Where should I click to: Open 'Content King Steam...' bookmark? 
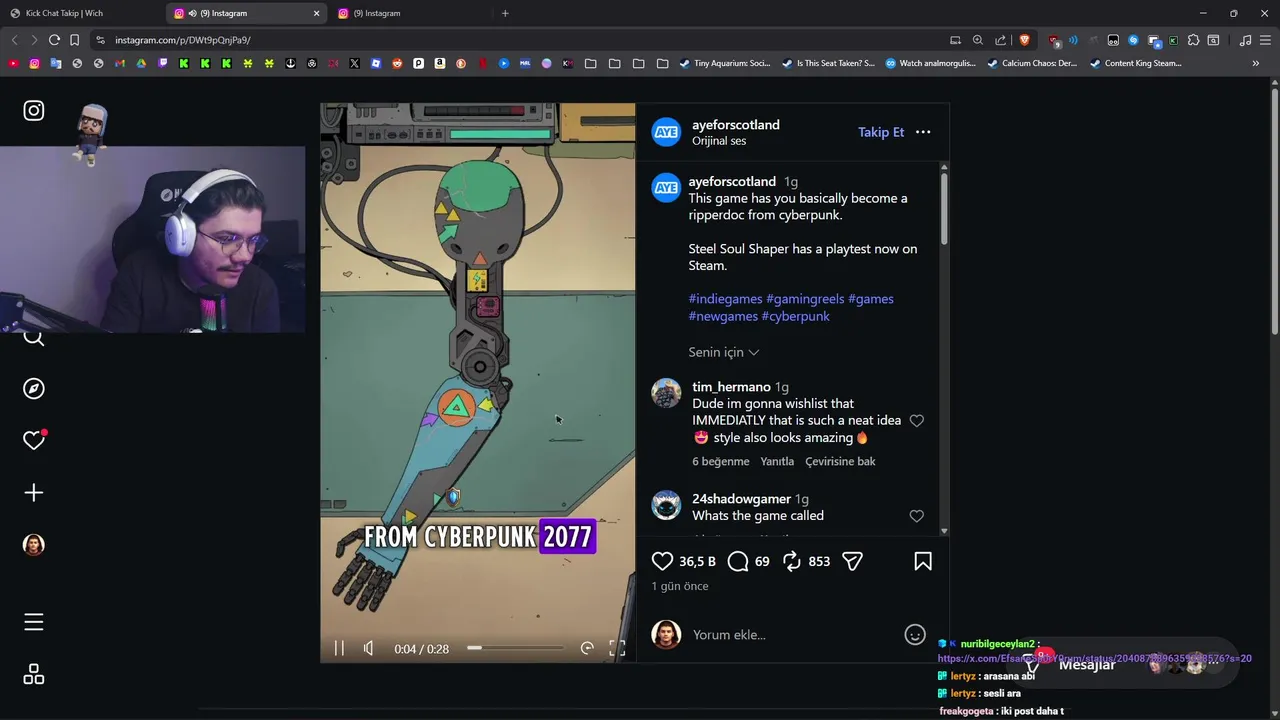1136,63
